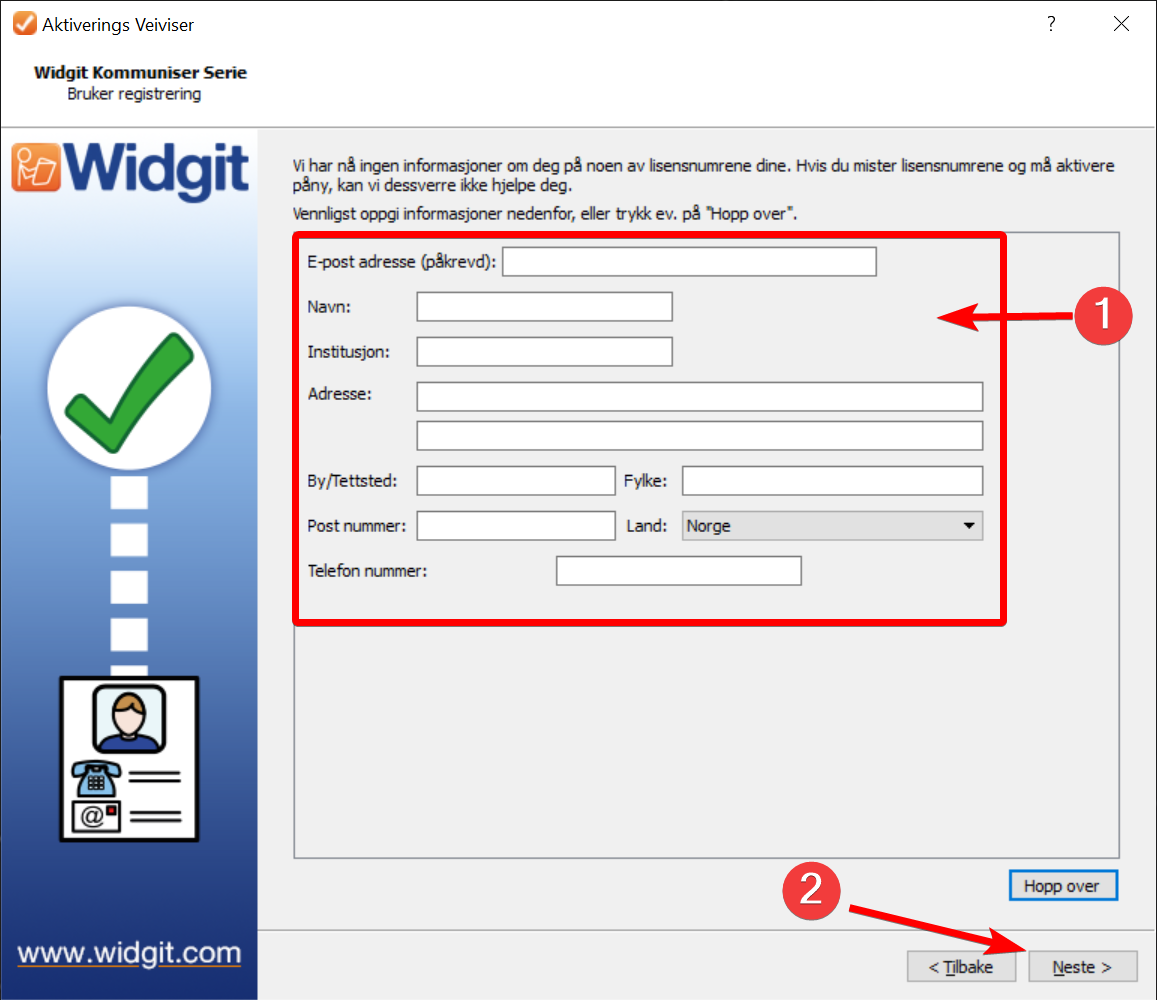The height and width of the screenshot is (1000, 1157).
Task: Click the second Adresse line field
Action: (x=700, y=435)
